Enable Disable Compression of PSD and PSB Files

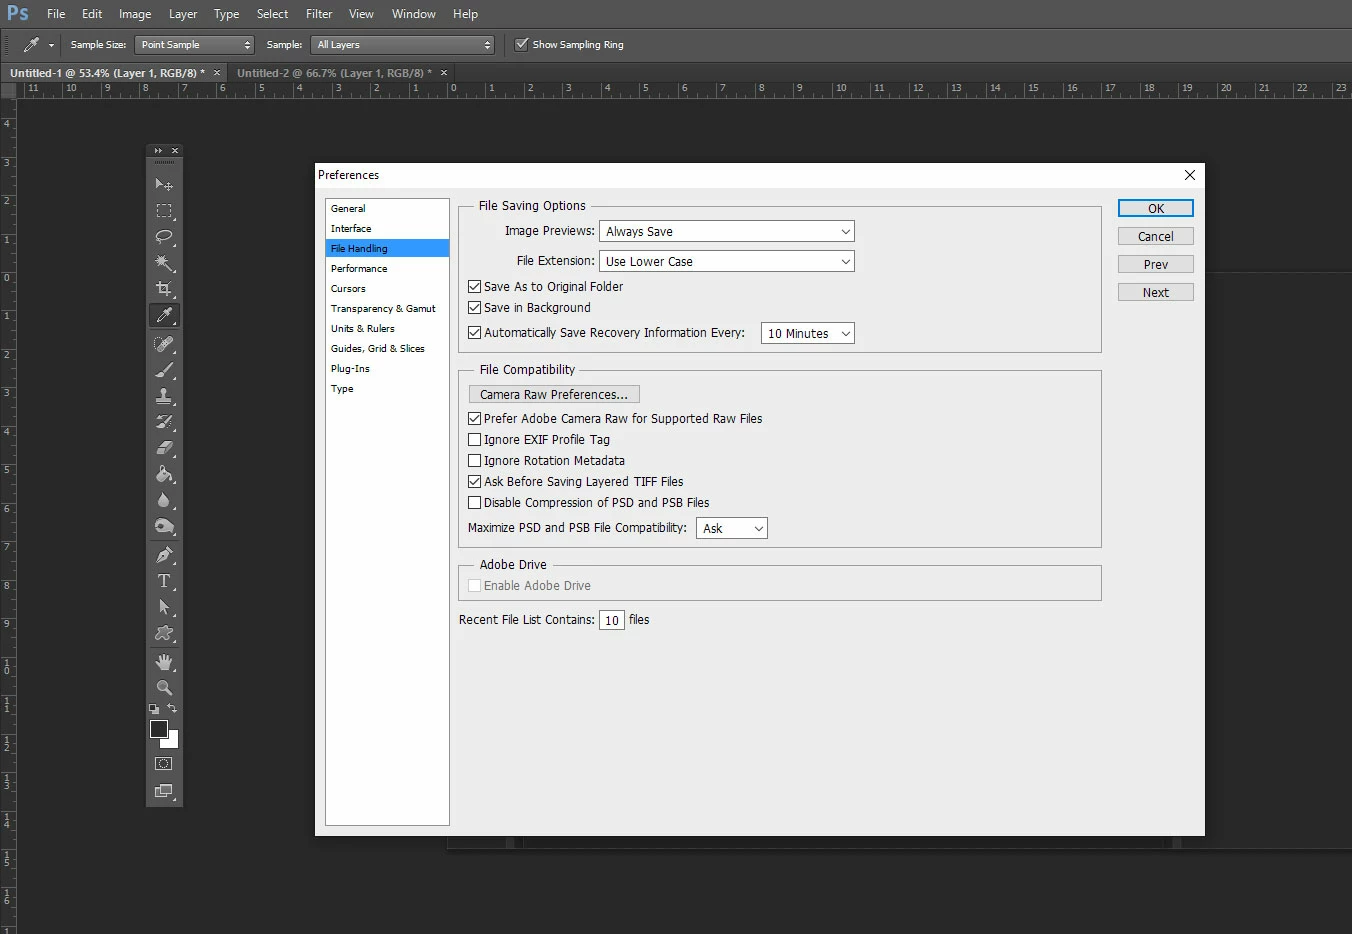click(x=475, y=503)
